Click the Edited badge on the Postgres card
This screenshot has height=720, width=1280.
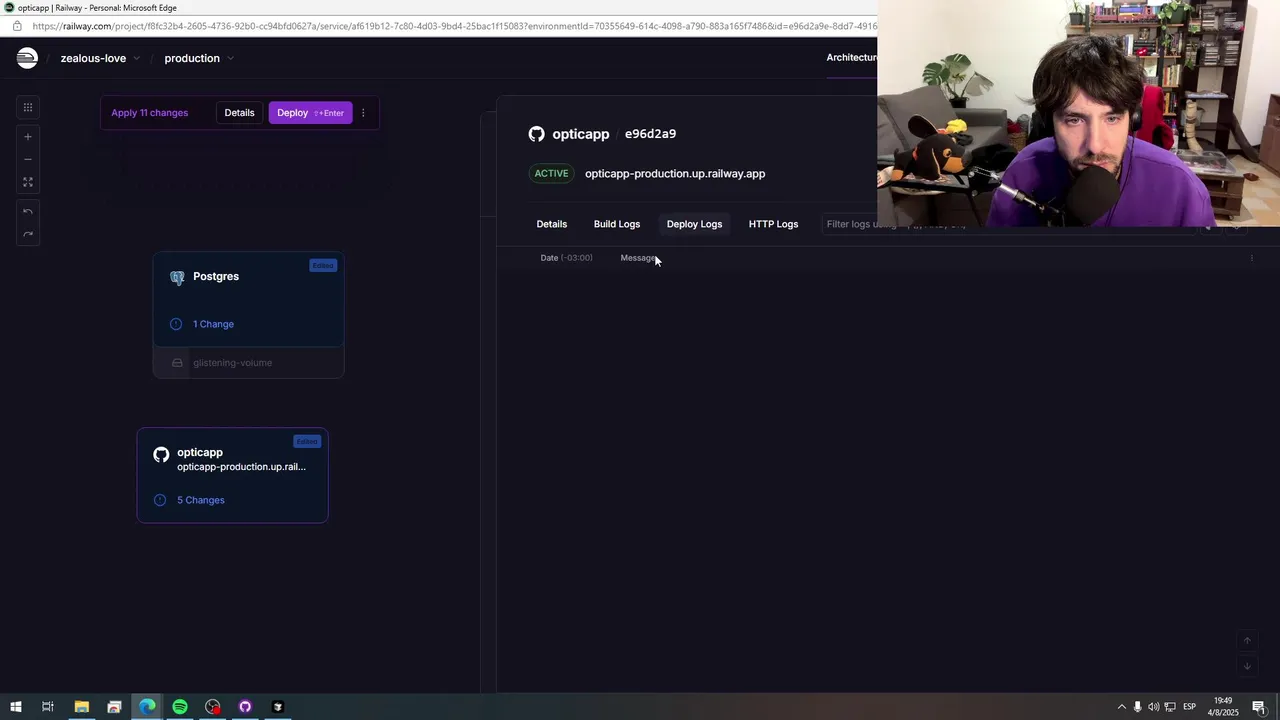point(322,265)
